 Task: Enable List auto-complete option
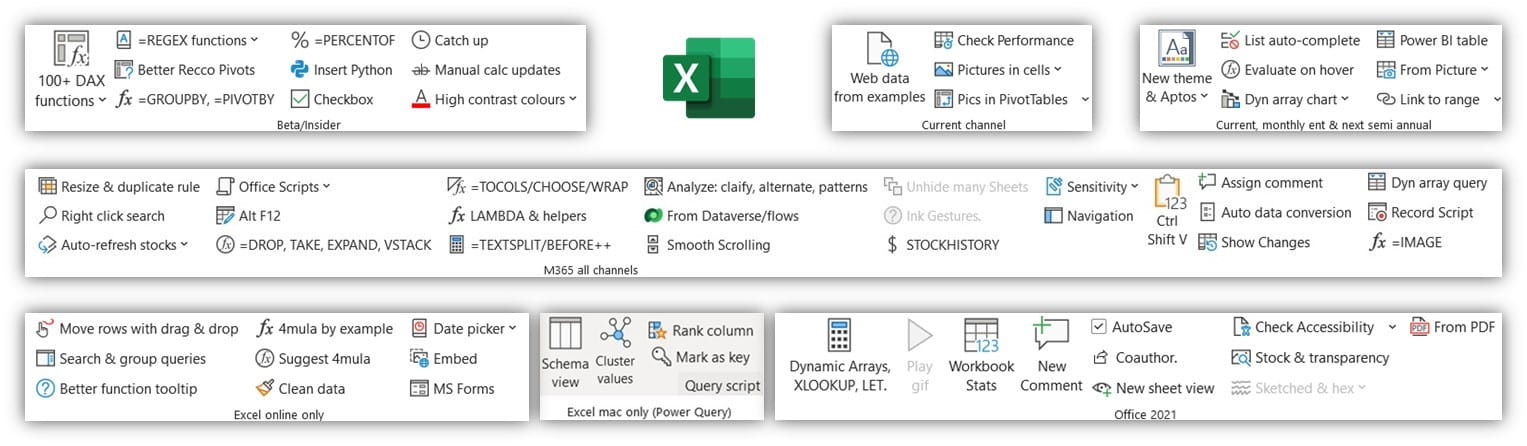click(x=1231, y=40)
